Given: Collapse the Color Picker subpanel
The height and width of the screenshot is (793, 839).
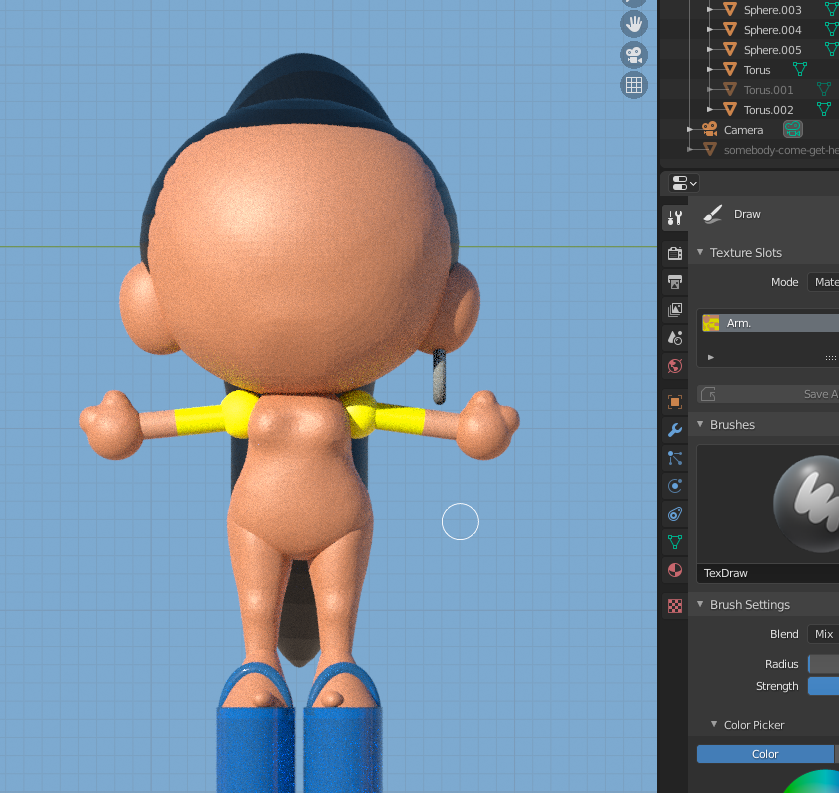Looking at the screenshot, I should [714, 724].
